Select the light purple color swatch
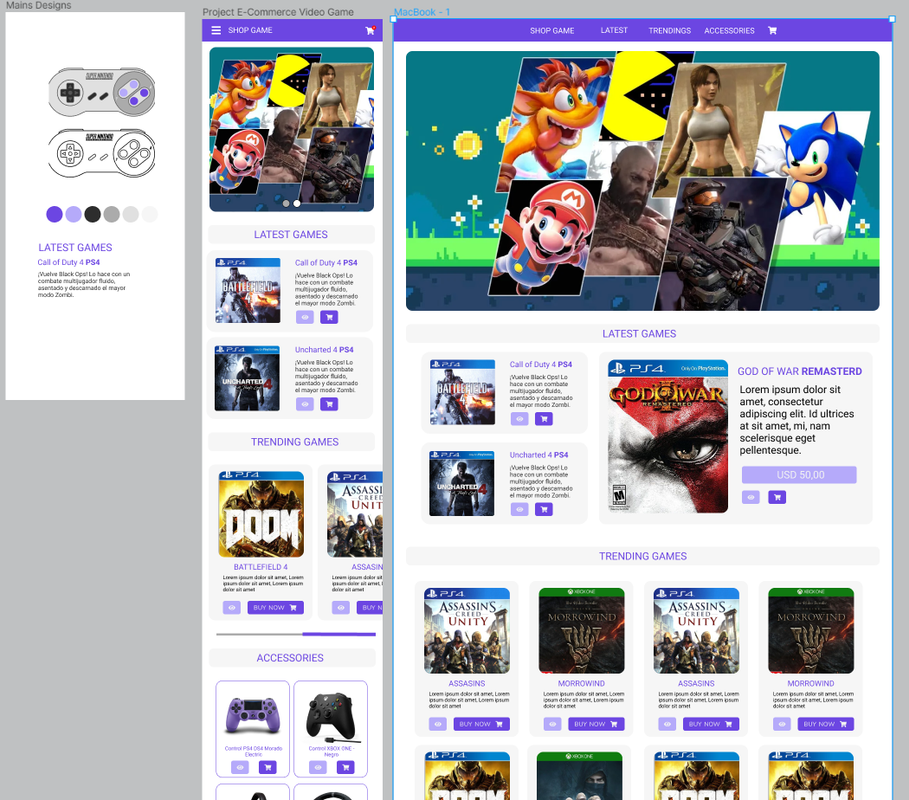909x800 pixels. (x=74, y=214)
